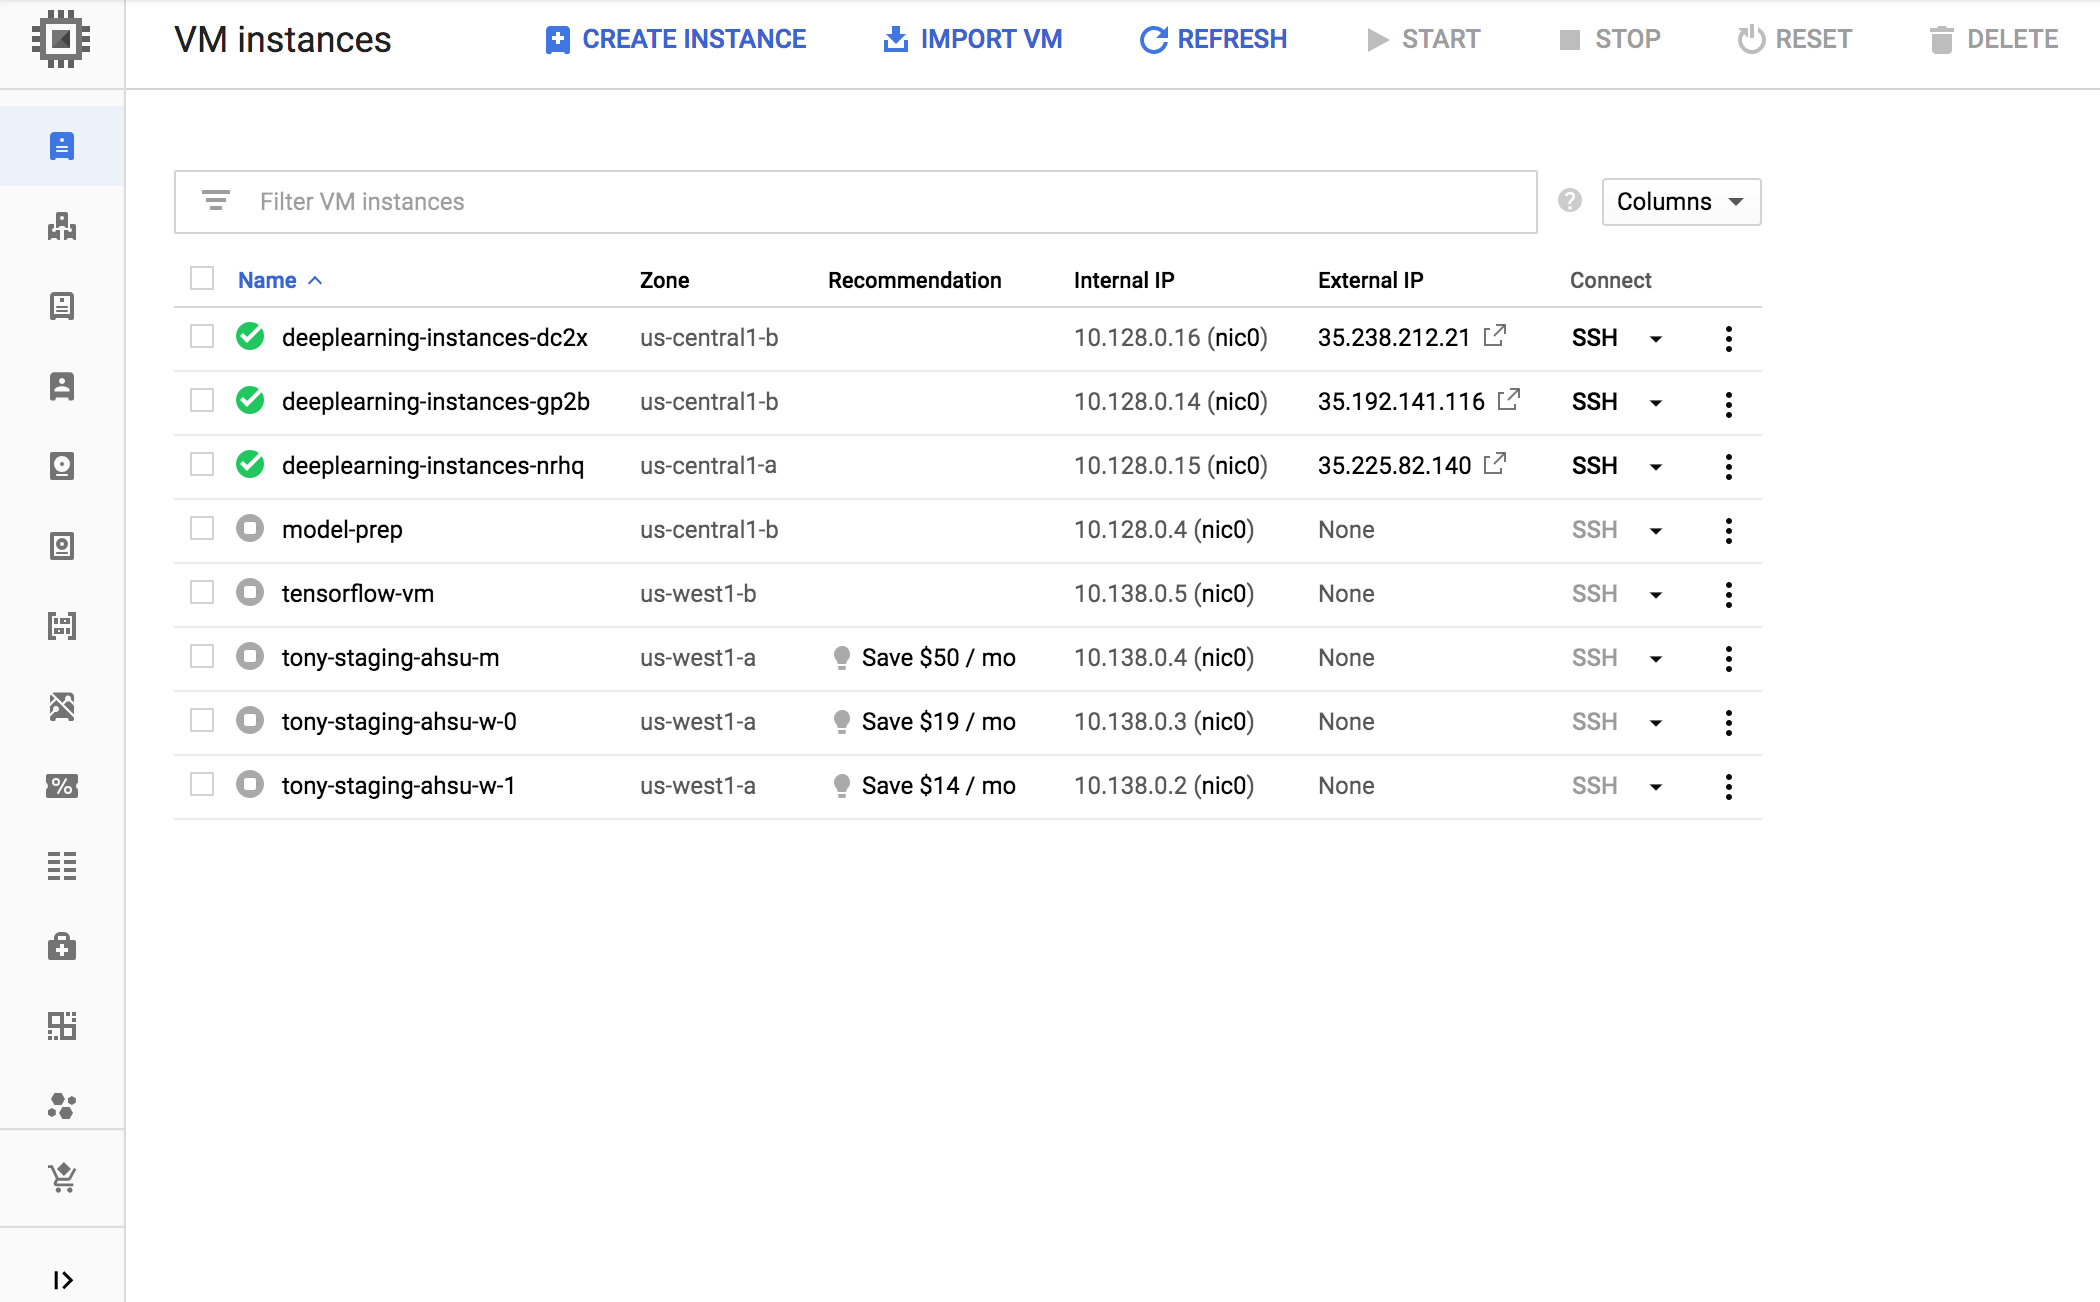The height and width of the screenshot is (1302, 2100).
Task: Click the IMPORT VM button
Action: click(x=972, y=40)
